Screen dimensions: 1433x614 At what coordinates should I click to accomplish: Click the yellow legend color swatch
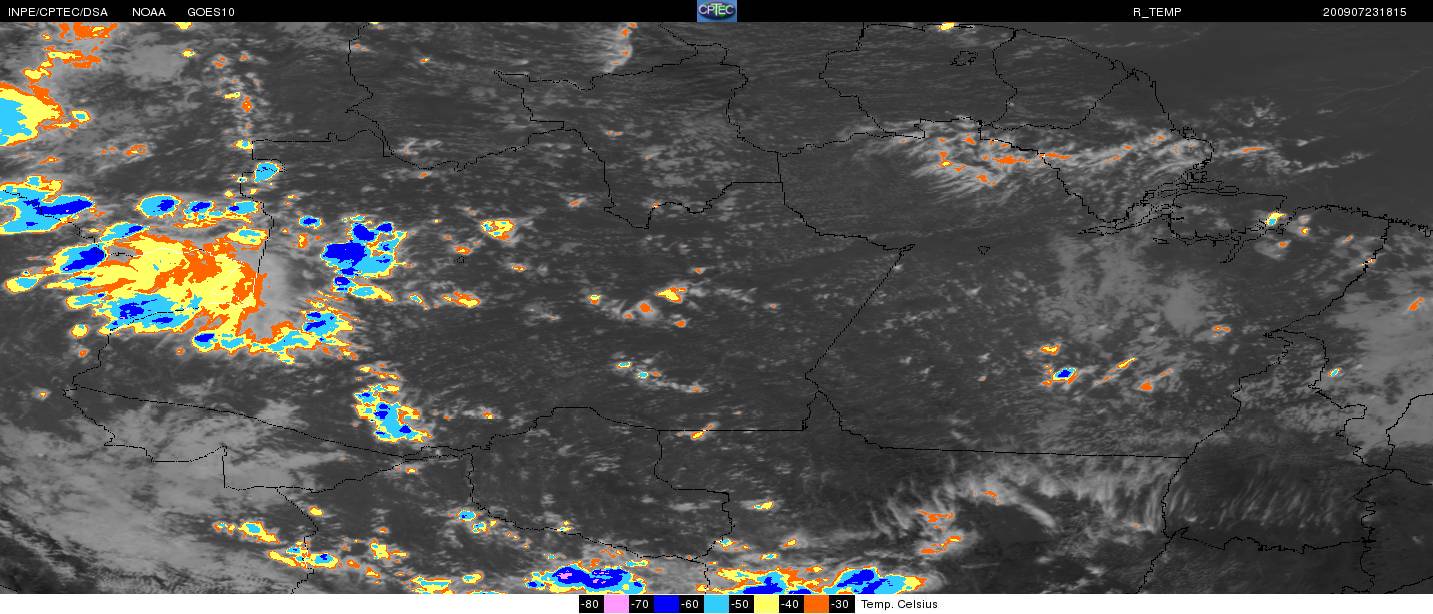click(x=767, y=604)
